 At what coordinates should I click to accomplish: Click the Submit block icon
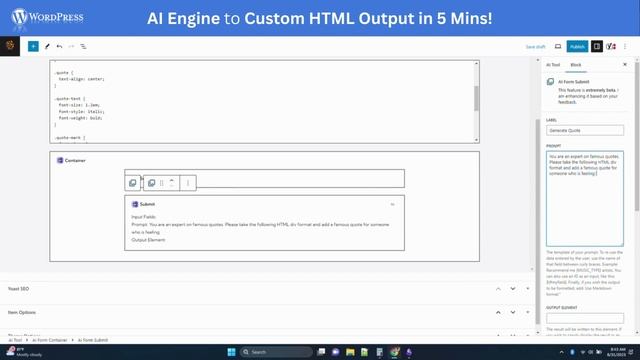tap(135, 204)
